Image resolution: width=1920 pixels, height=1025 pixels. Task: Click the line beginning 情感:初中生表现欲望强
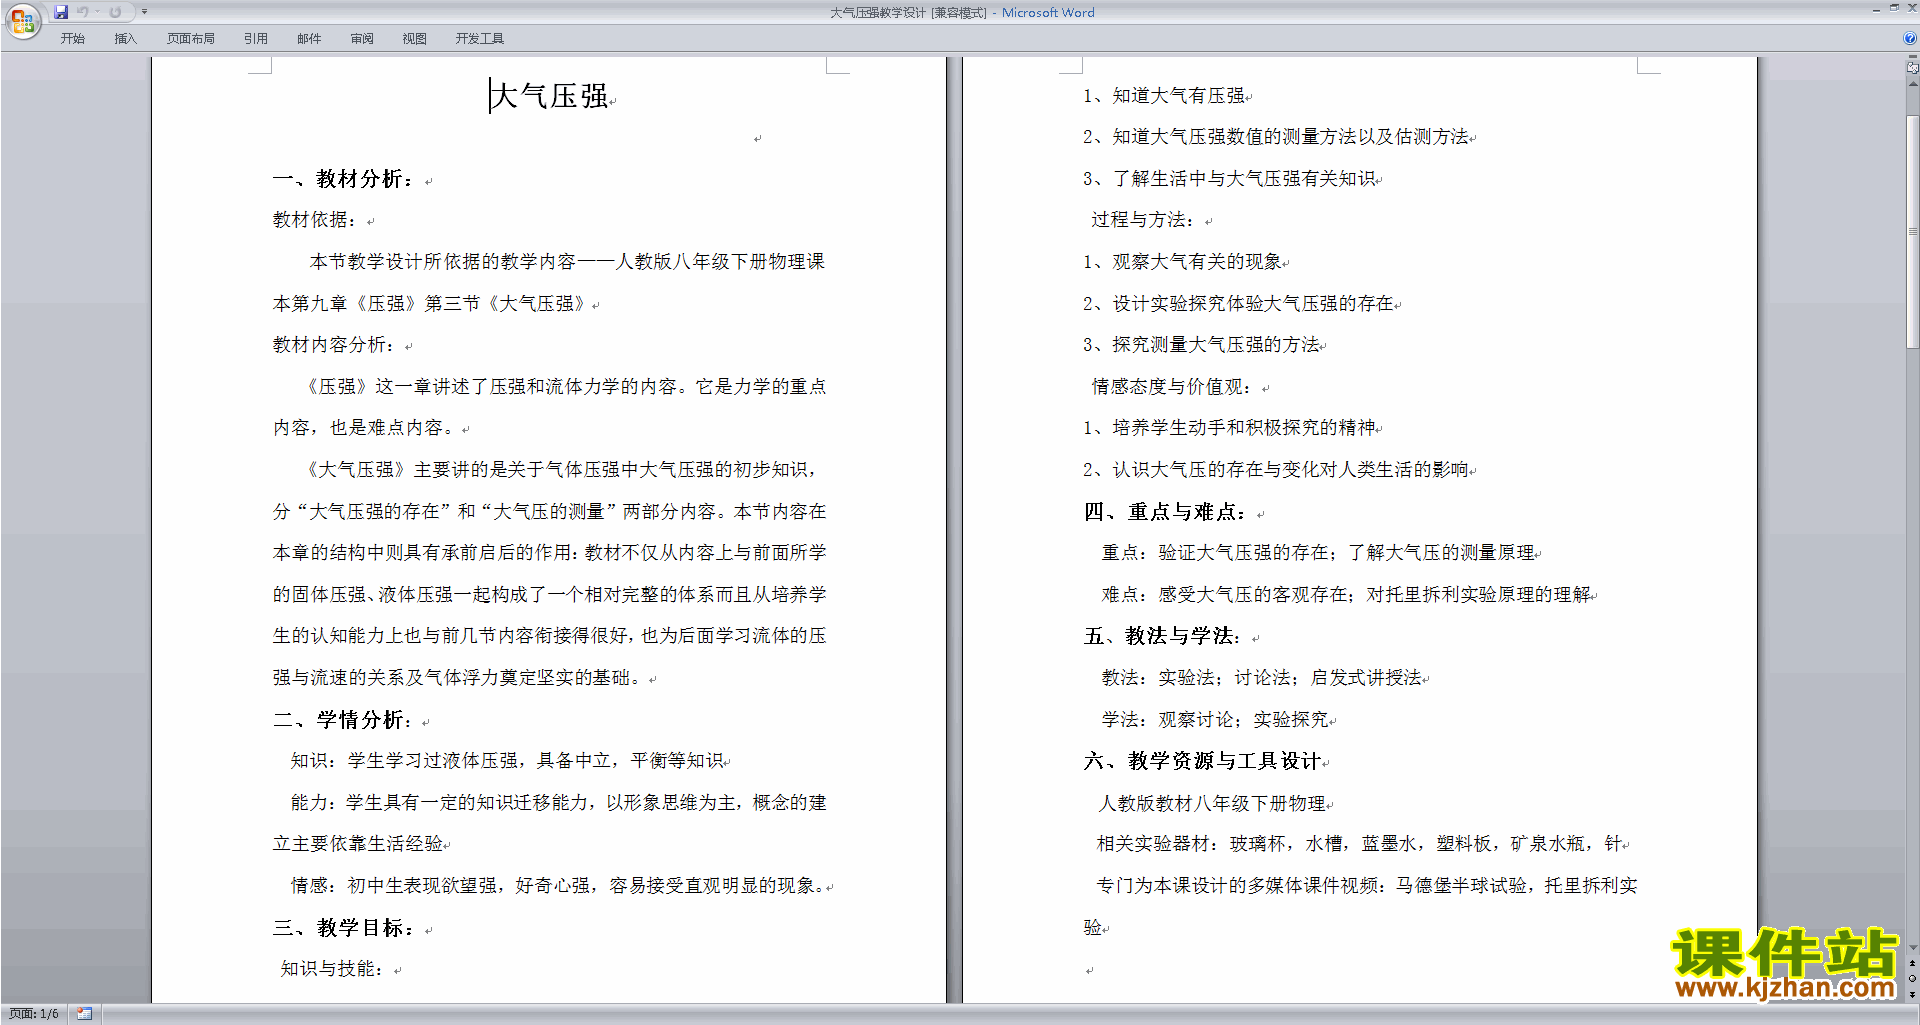coord(558,886)
